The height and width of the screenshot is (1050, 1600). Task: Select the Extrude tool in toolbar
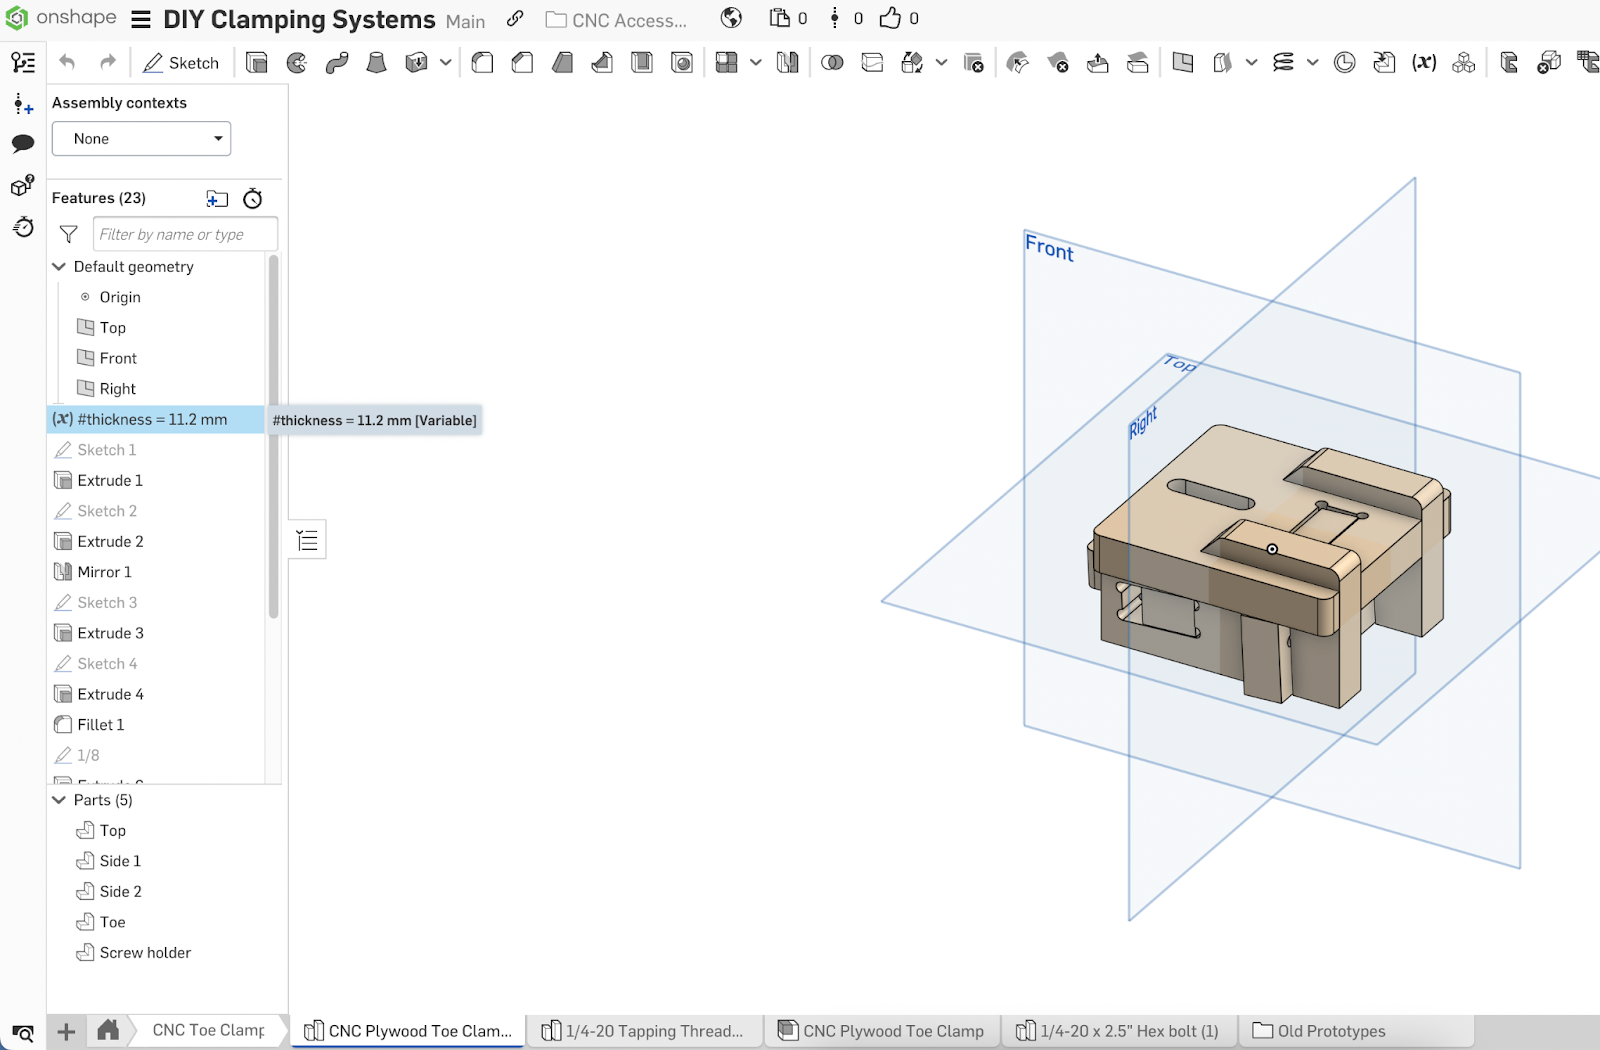point(257,63)
